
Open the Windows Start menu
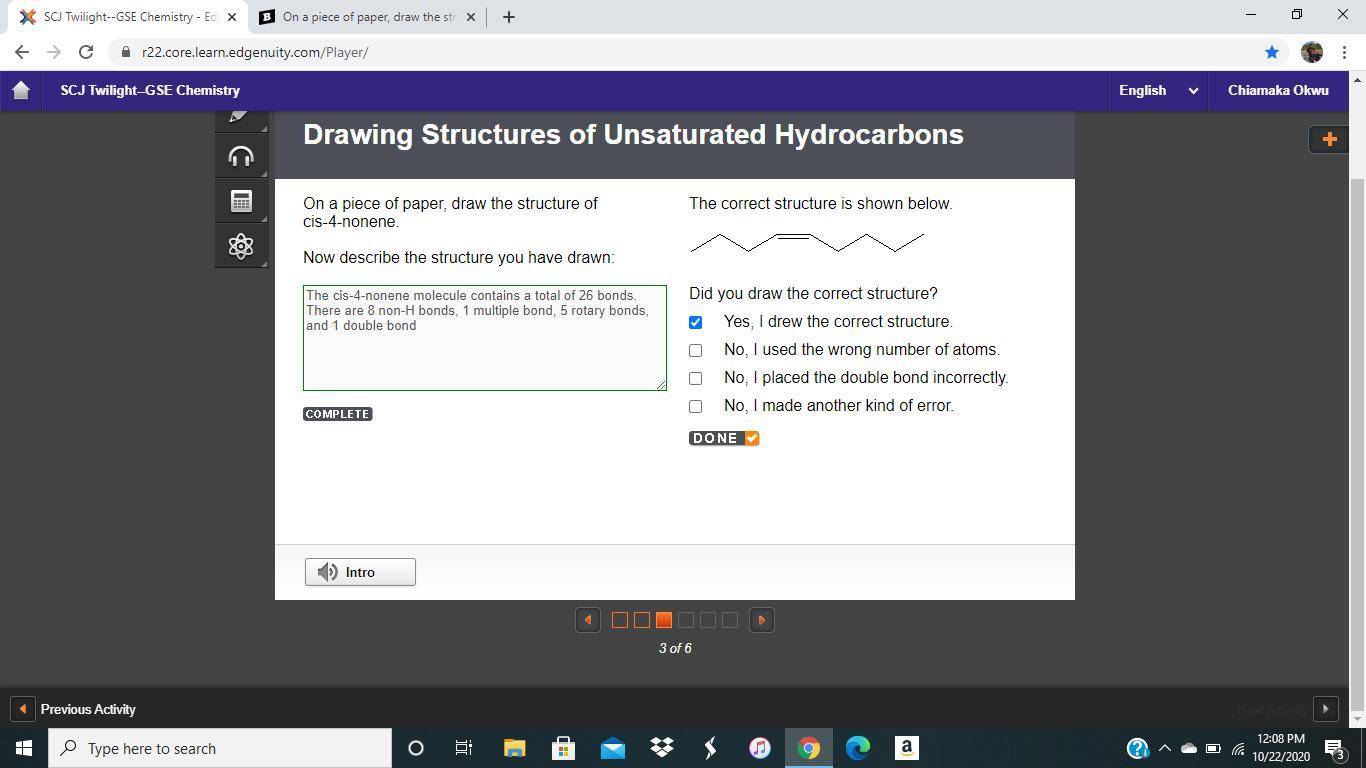[x=23, y=748]
